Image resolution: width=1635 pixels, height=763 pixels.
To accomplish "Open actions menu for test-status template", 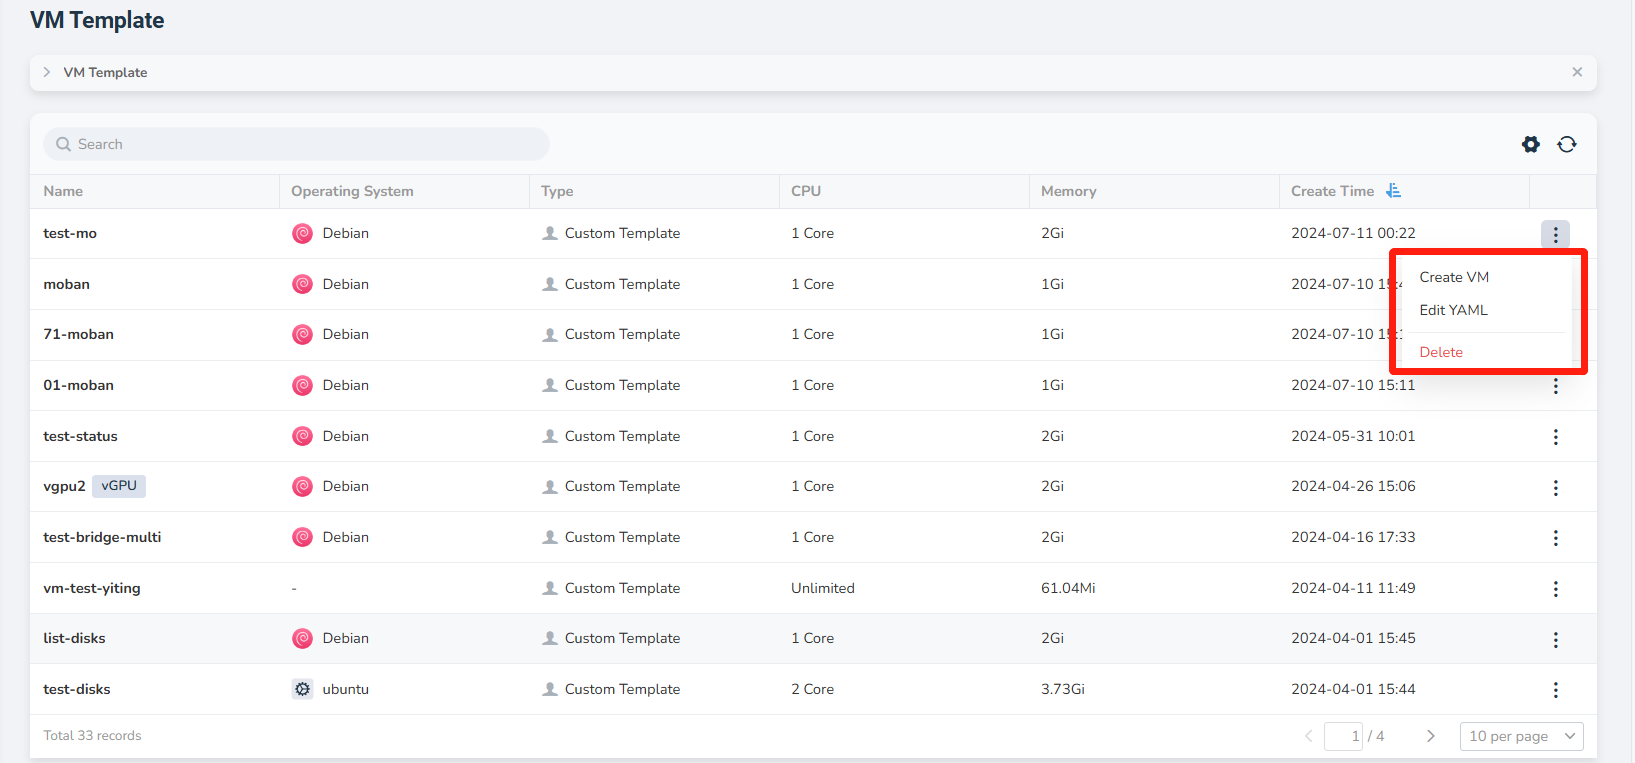I will [x=1555, y=437].
